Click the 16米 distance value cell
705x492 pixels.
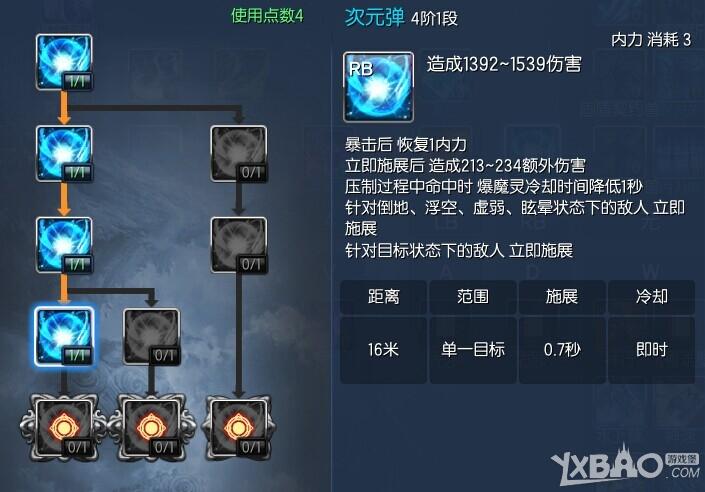coord(384,350)
